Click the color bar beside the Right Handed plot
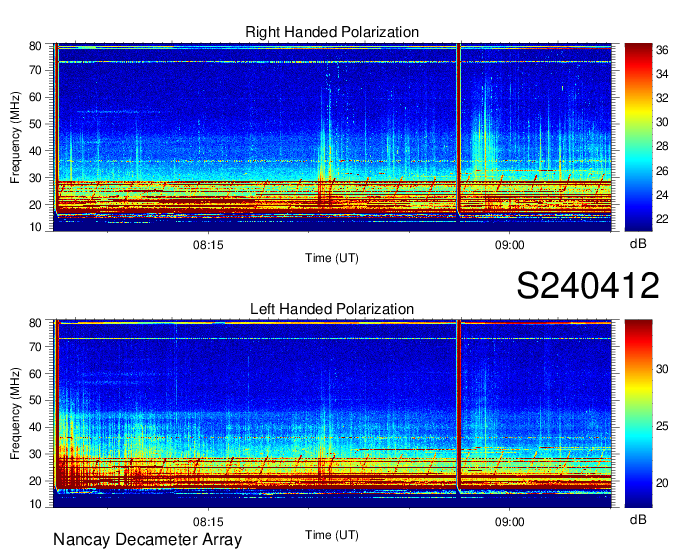The height and width of the screenshot is (552, 680). [x=638, y=137]
